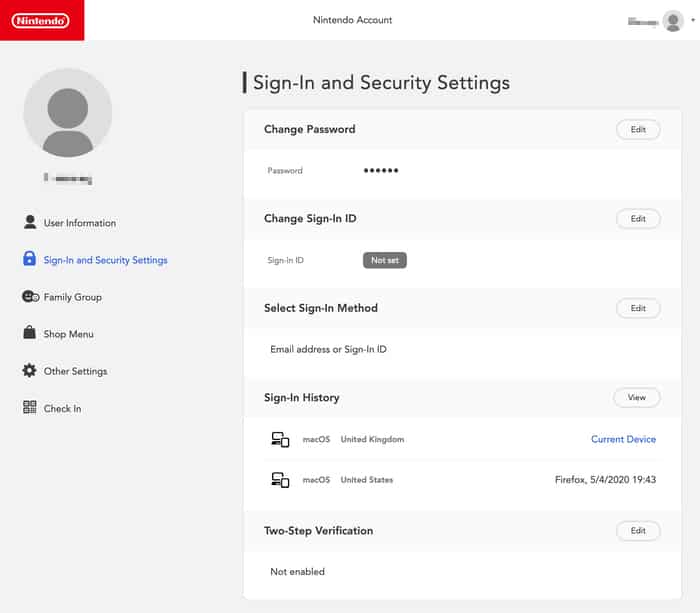Screen dimensions: 700x613
Task: Click the blurred username in header
Action: [643, 21]
